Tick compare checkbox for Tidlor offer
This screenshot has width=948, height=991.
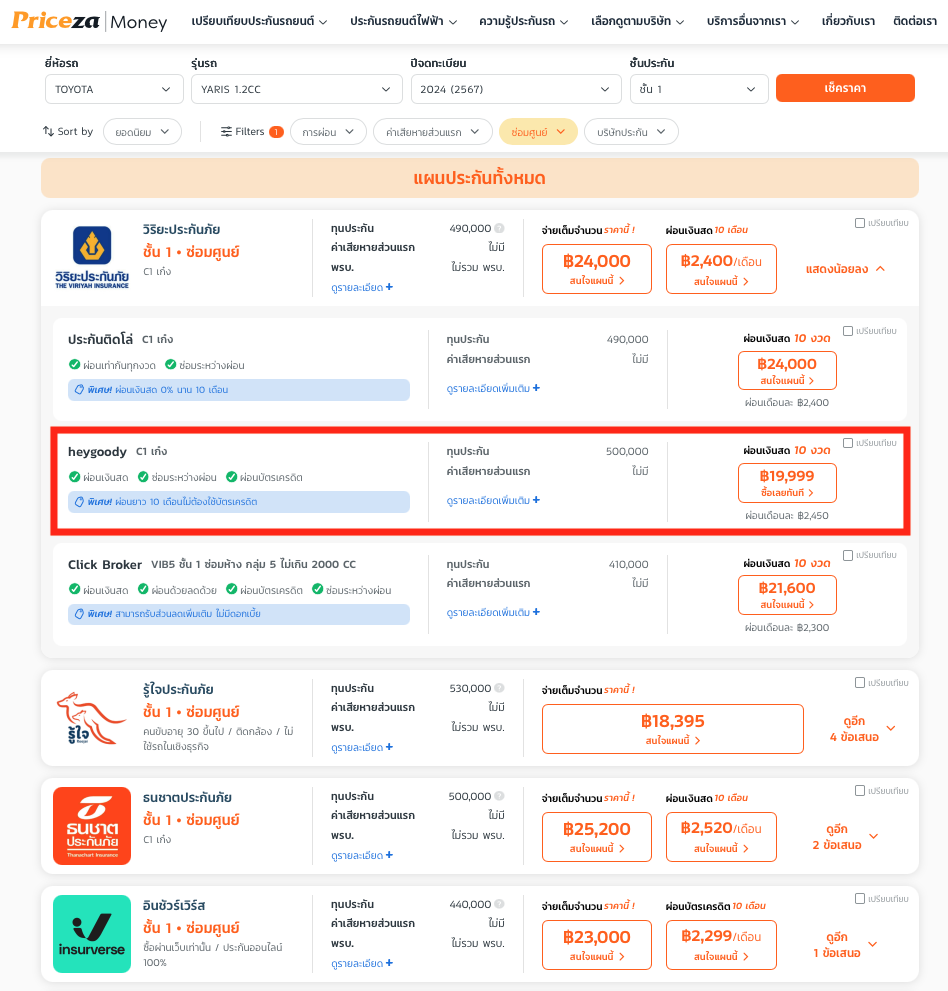pos(848,331)
